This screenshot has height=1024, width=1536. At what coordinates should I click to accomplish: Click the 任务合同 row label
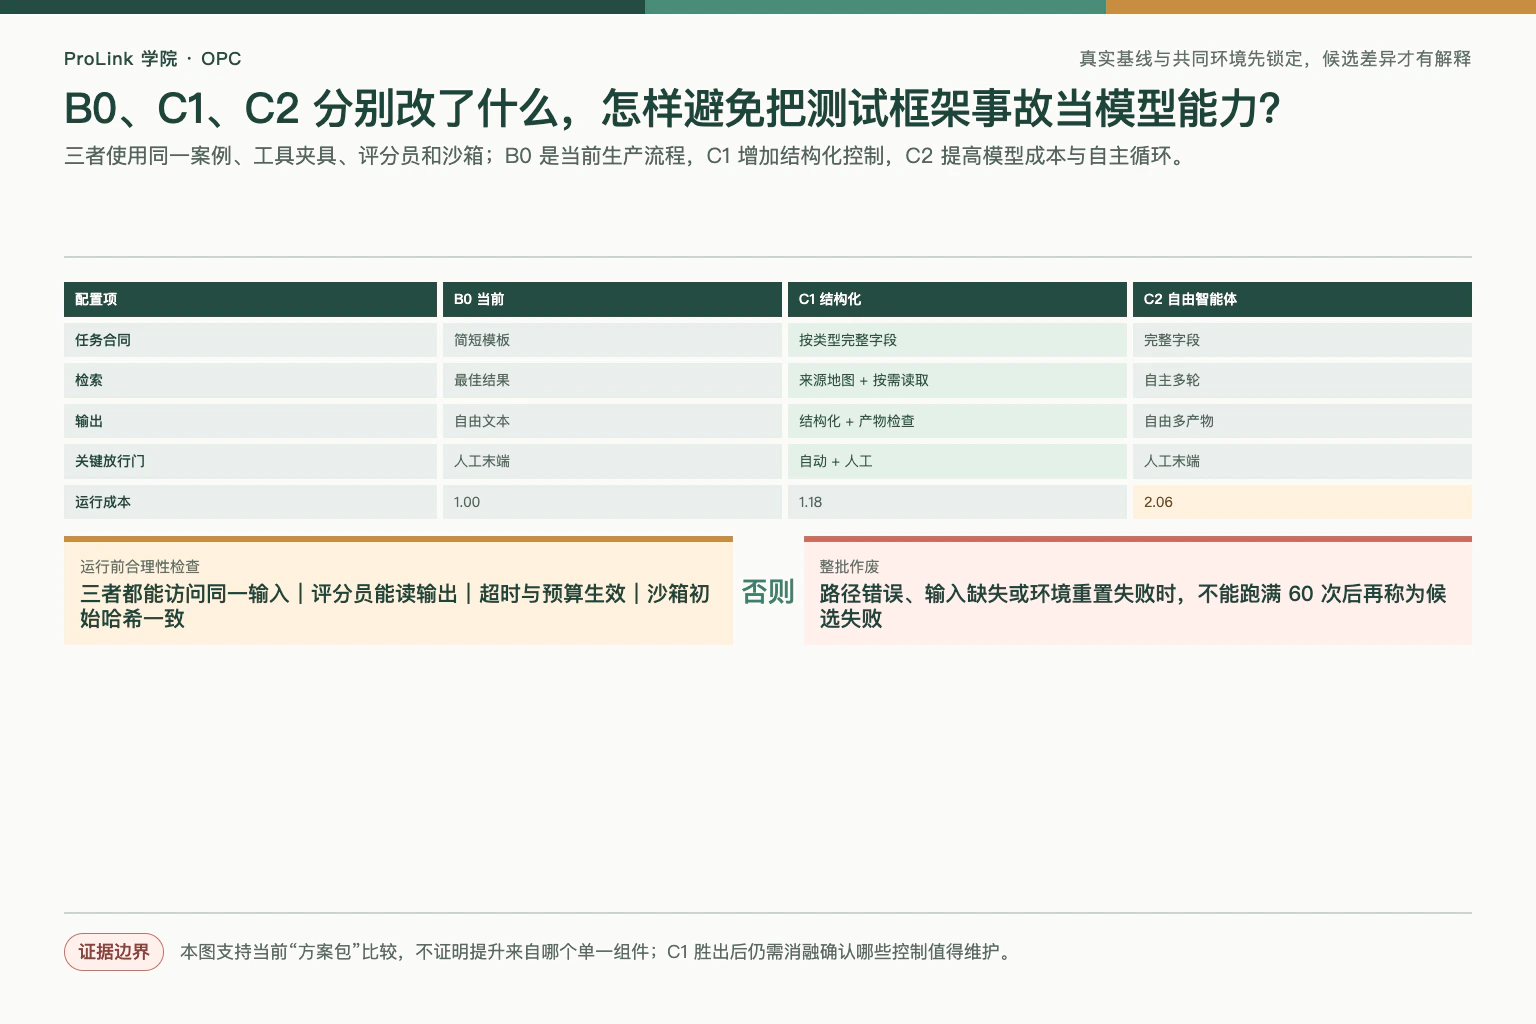[x=250, y=340]
